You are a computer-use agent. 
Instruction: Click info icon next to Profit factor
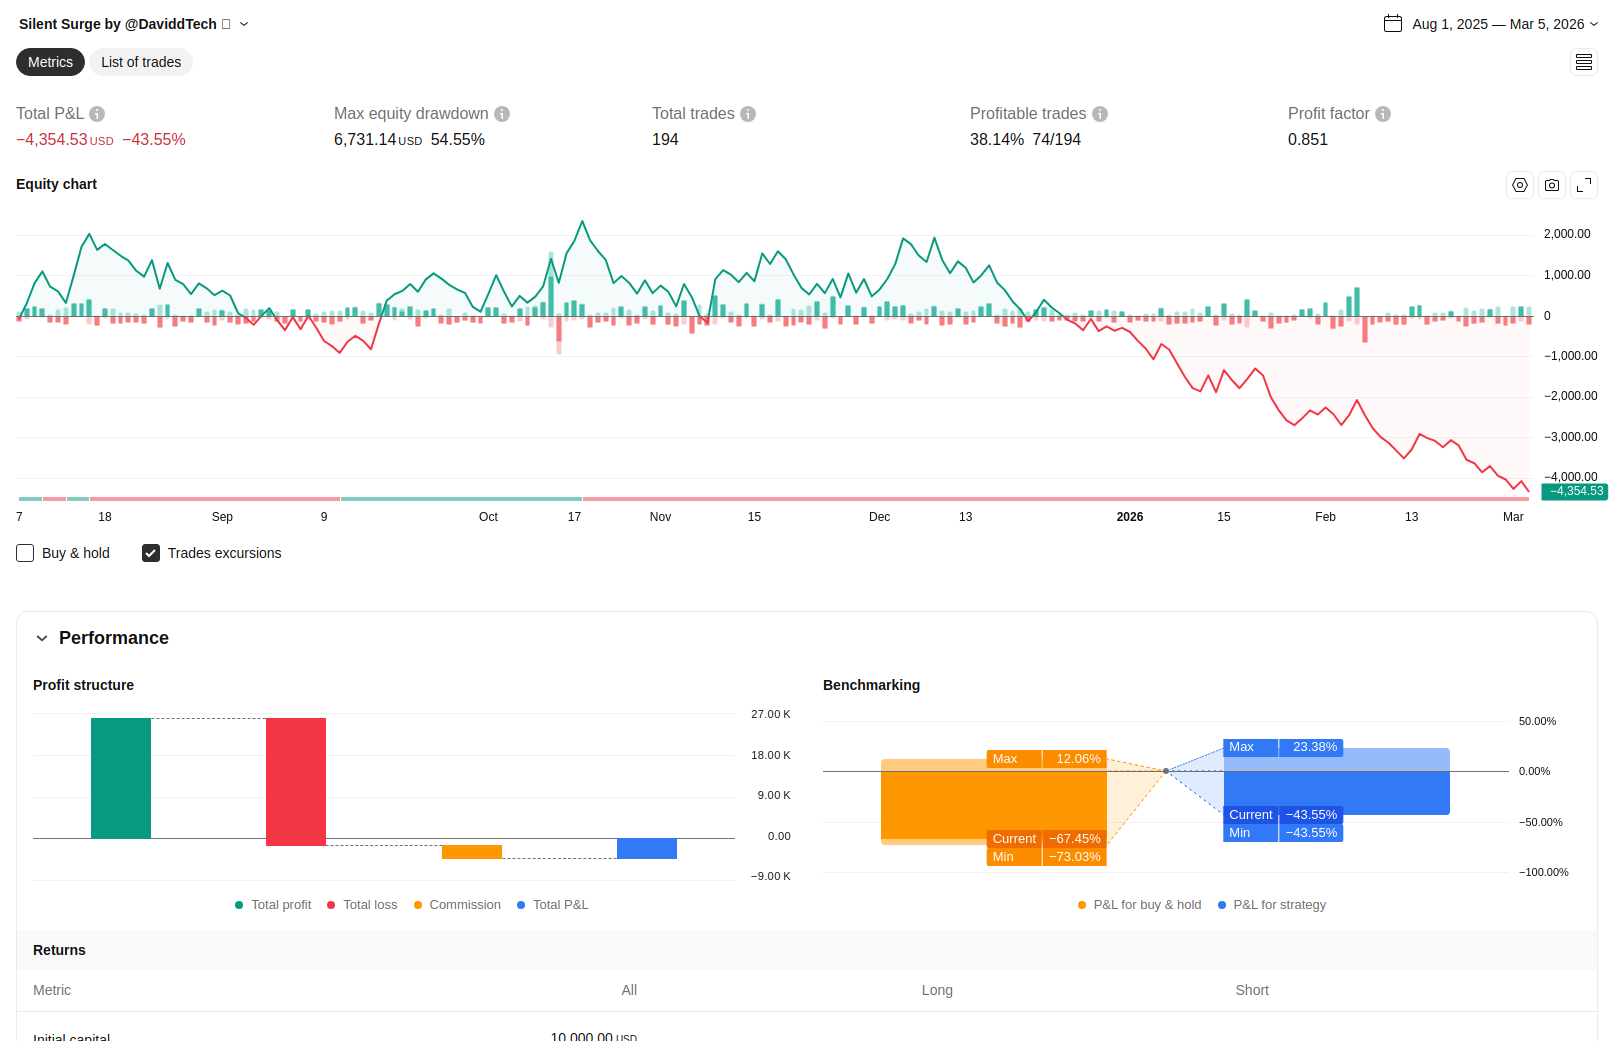coord(1383,114)
